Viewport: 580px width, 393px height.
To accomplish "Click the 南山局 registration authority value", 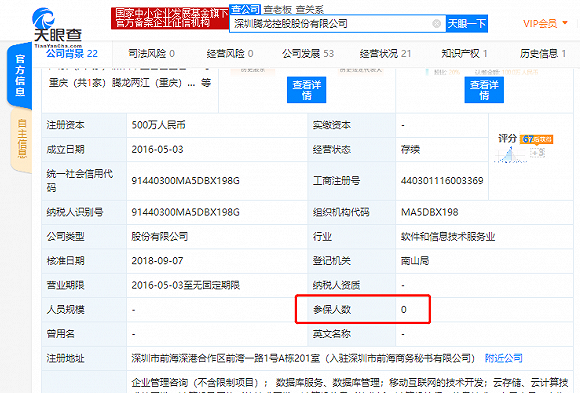I will point(415,261).
